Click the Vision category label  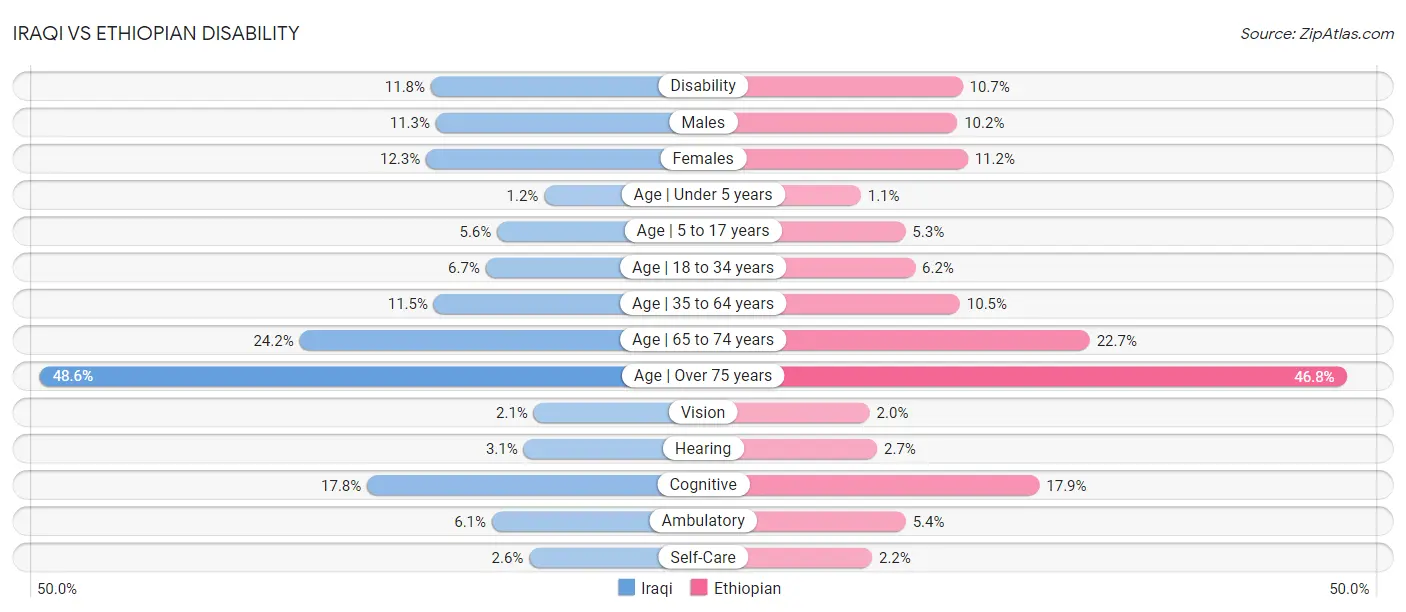click(703, 412)
